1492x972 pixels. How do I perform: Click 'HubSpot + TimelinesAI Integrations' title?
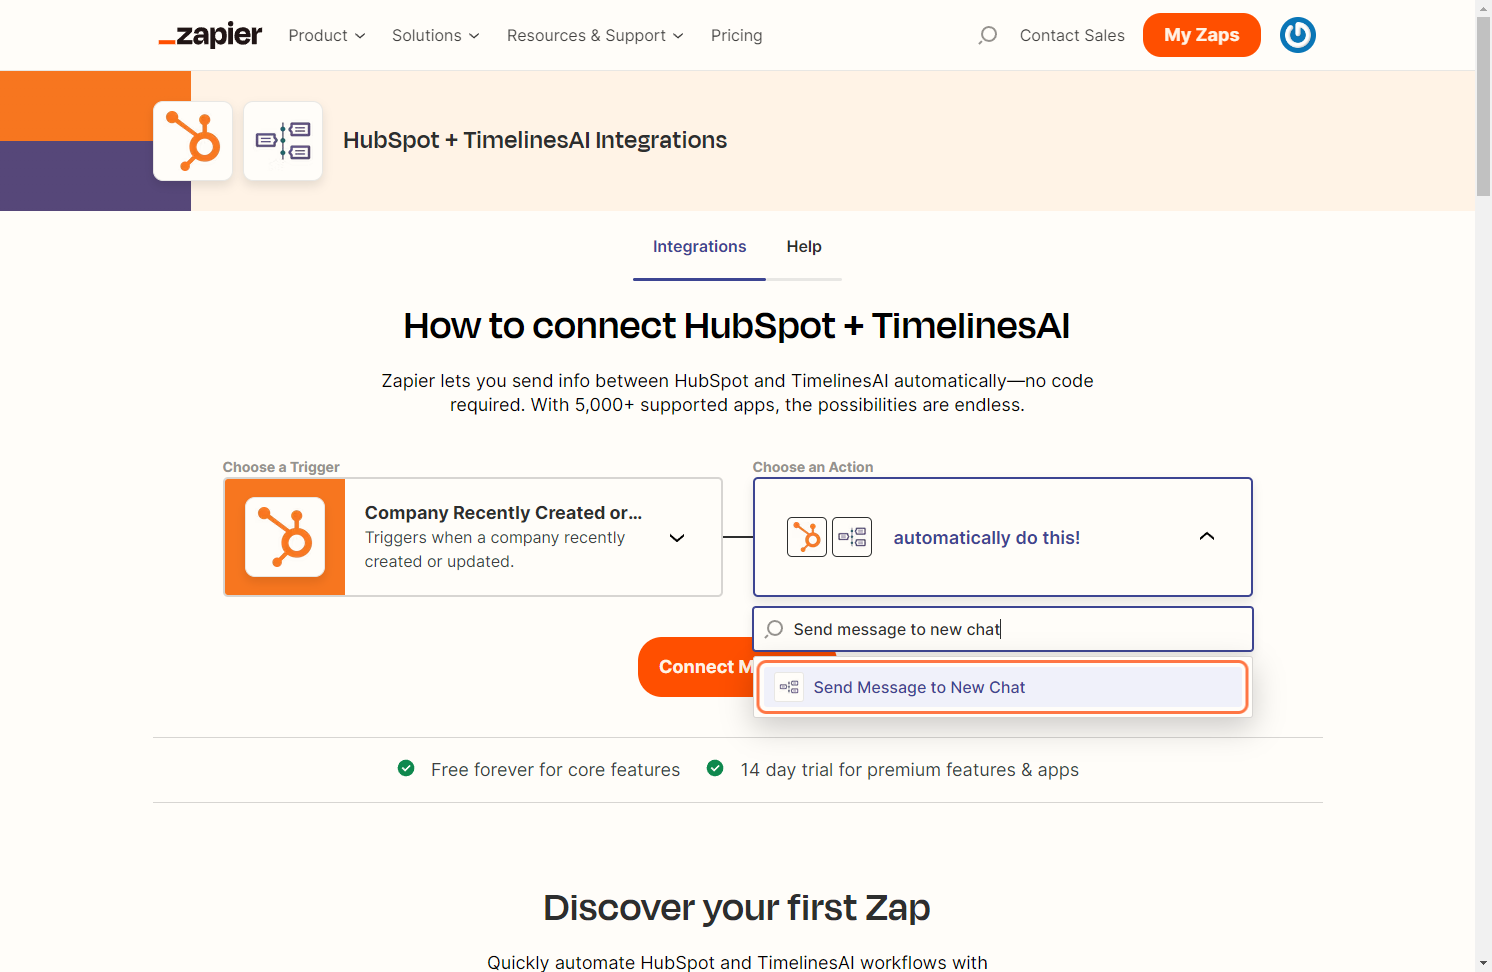535,140
